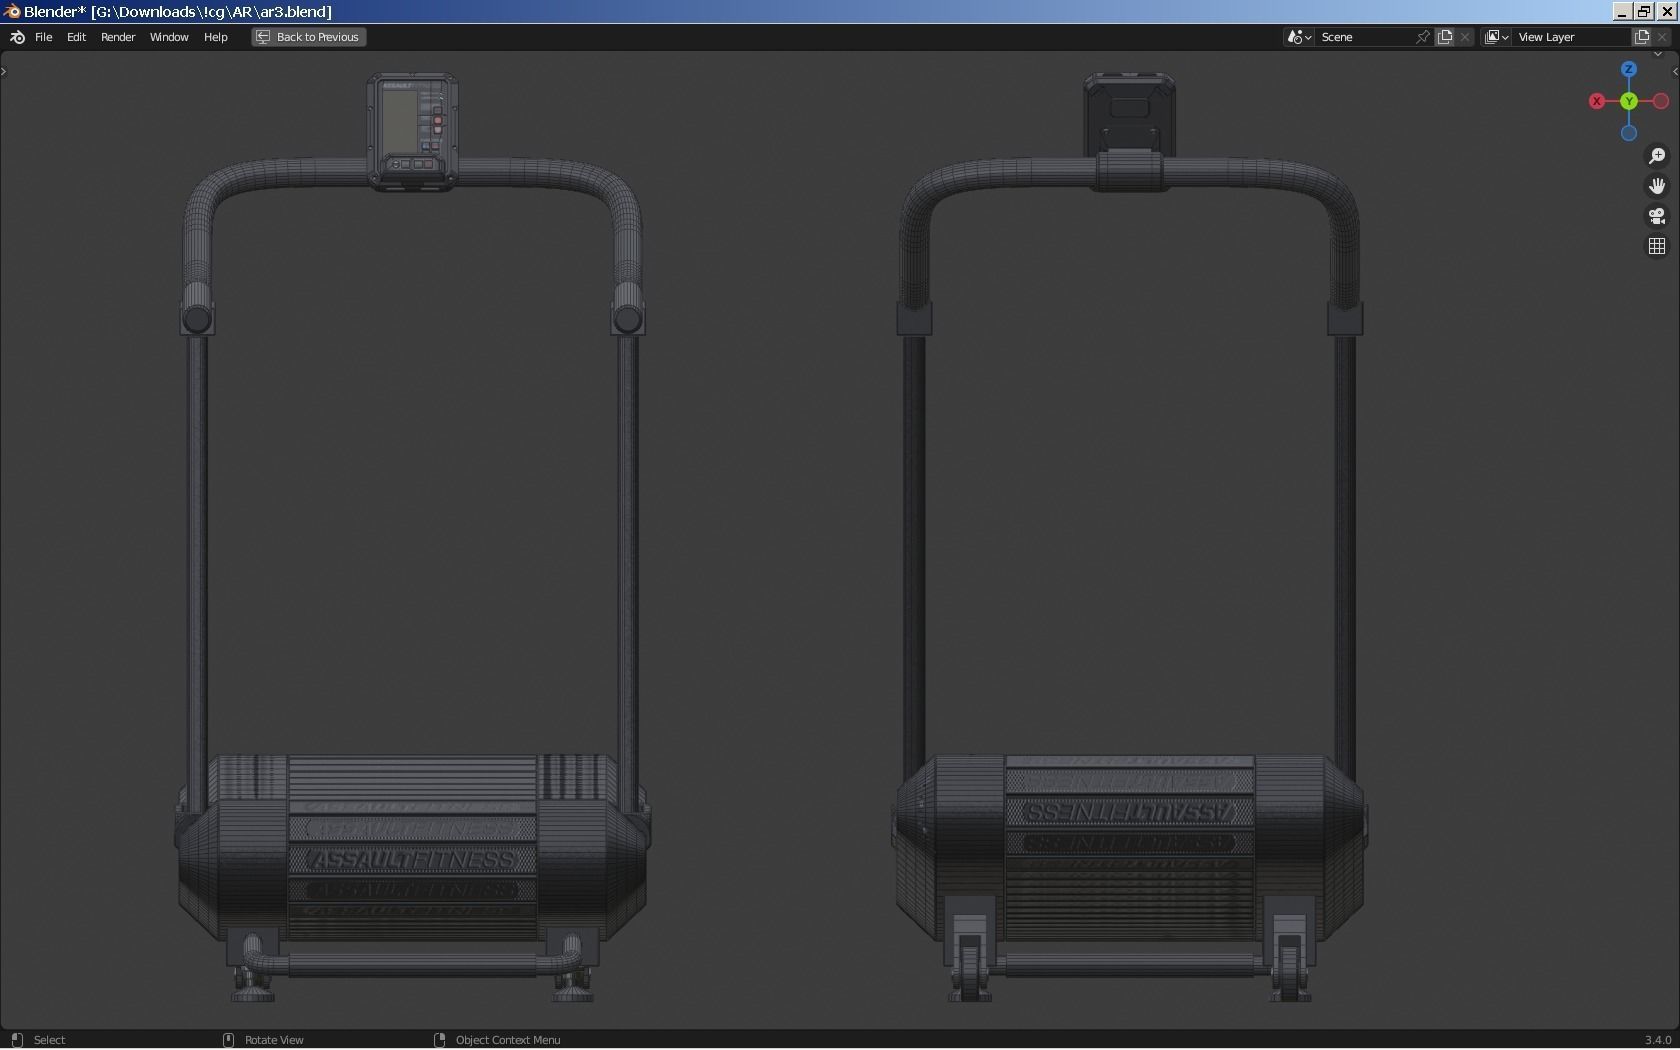Click the Back to Previous button

coord(307,37)
